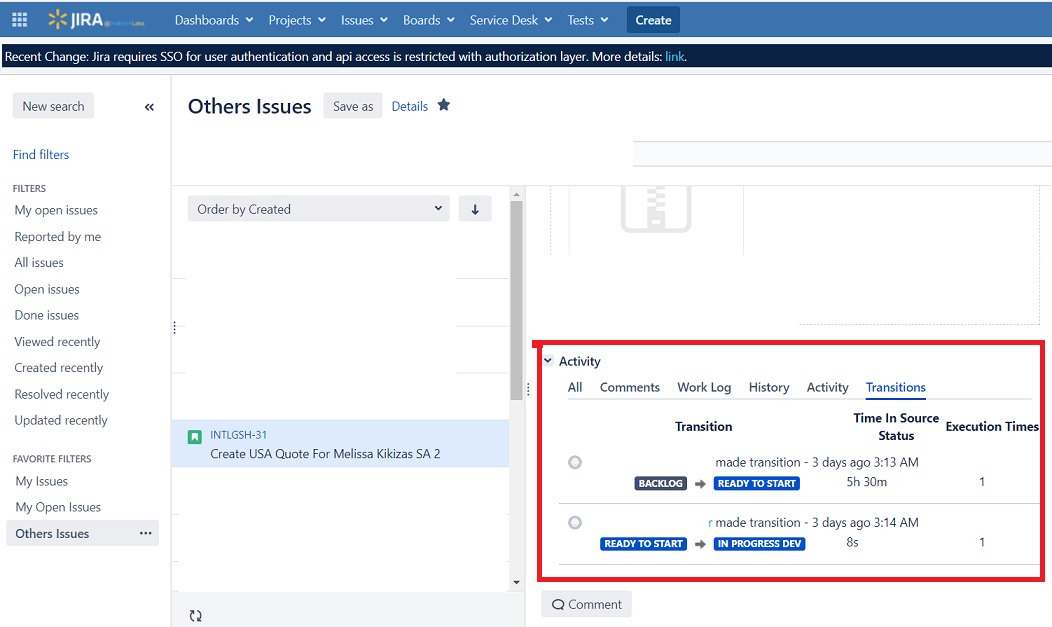Collapse the Activity section

[548, 361]
